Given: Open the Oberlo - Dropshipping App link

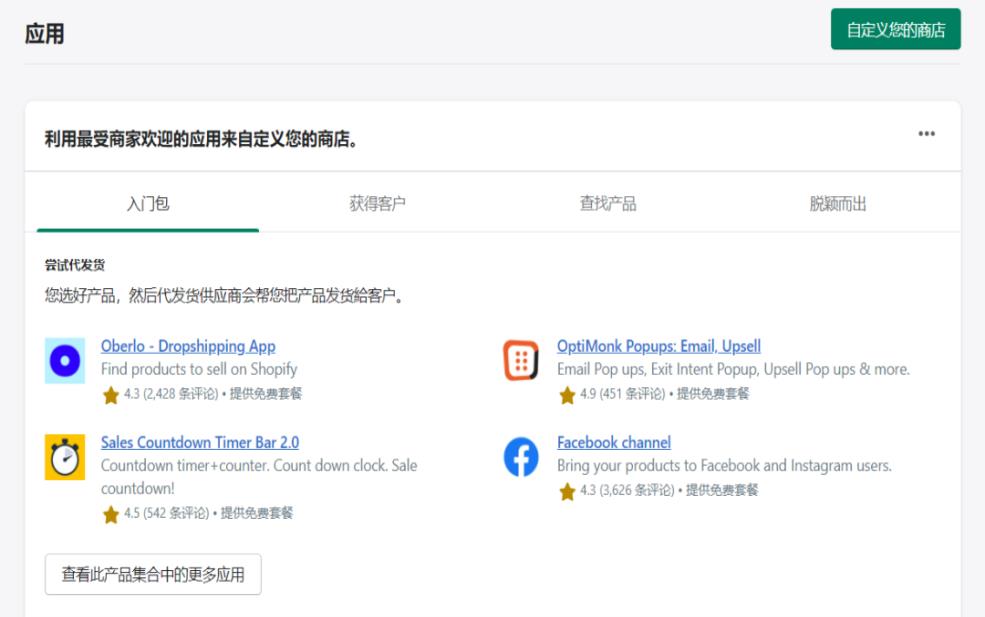Looking at the screenshot, I should point(188,346).
